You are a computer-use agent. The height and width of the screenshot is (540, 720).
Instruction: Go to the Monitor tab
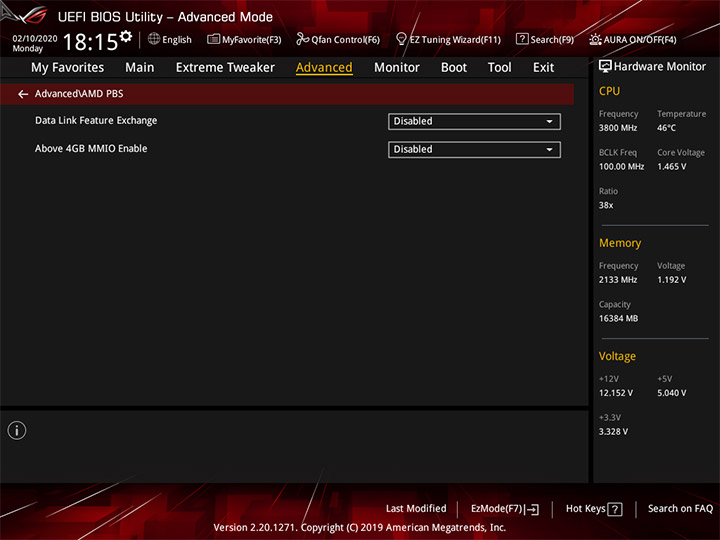(x=397, y=68)
